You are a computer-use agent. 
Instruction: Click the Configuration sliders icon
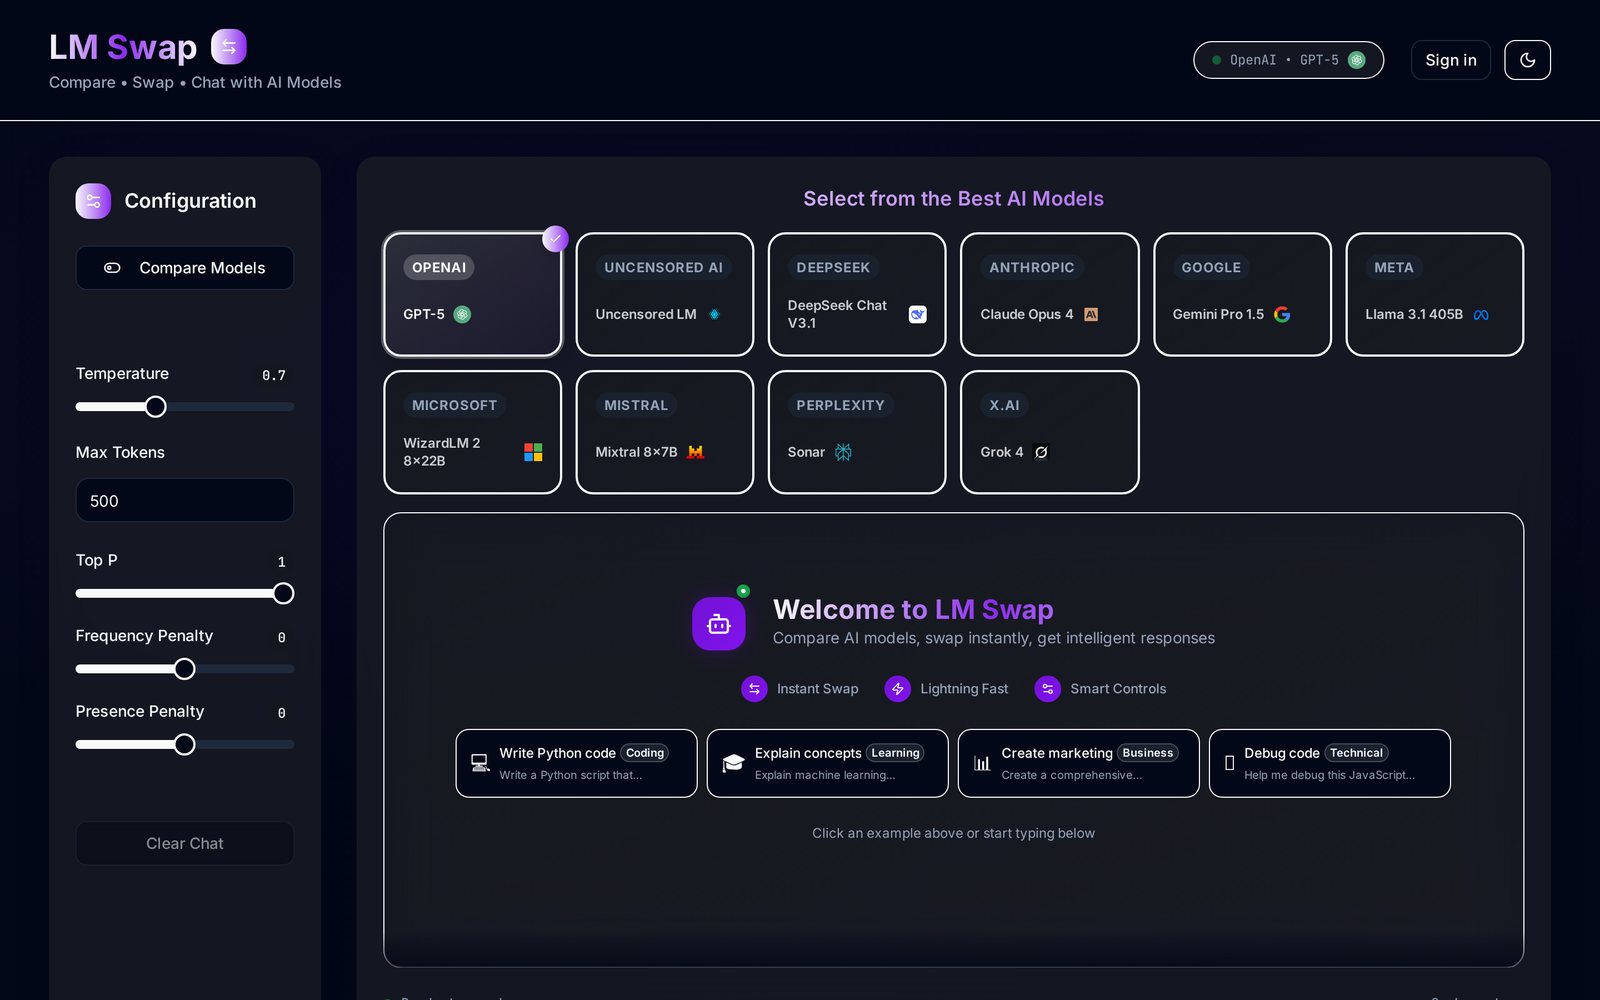pyautogui.click(x=93, y=201)
